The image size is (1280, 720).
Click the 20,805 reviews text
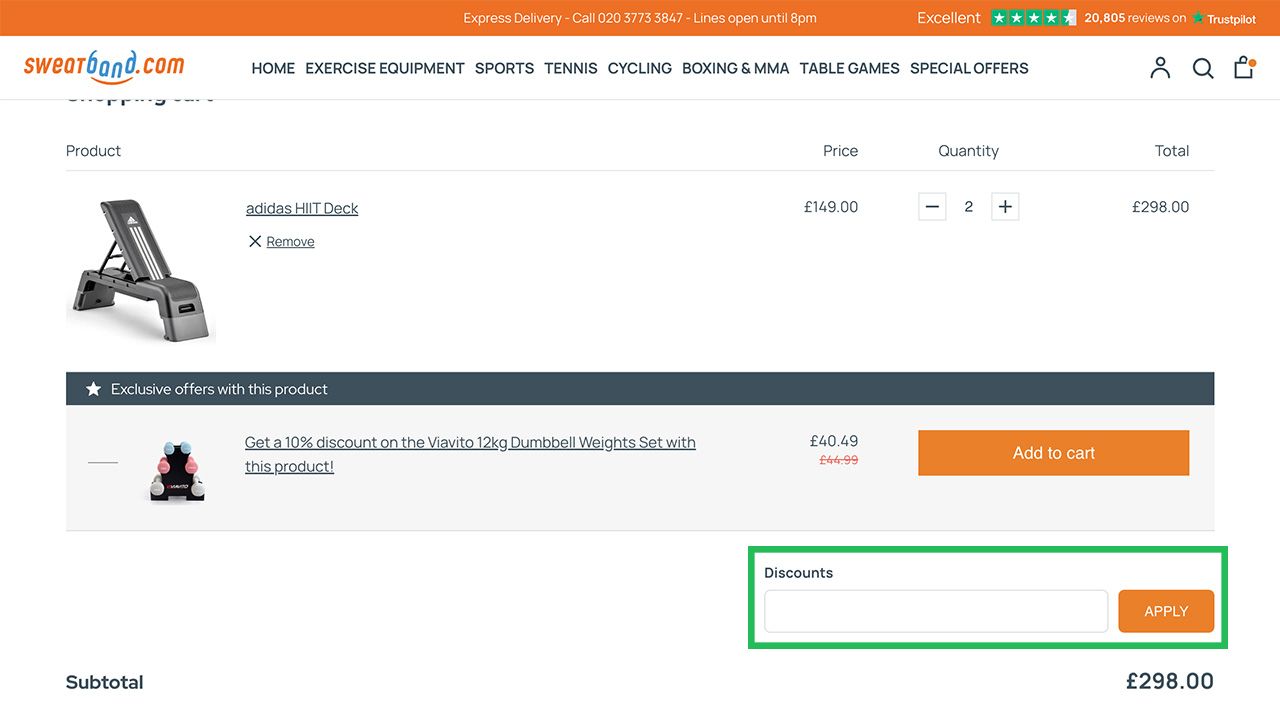tap(1135, 18)
